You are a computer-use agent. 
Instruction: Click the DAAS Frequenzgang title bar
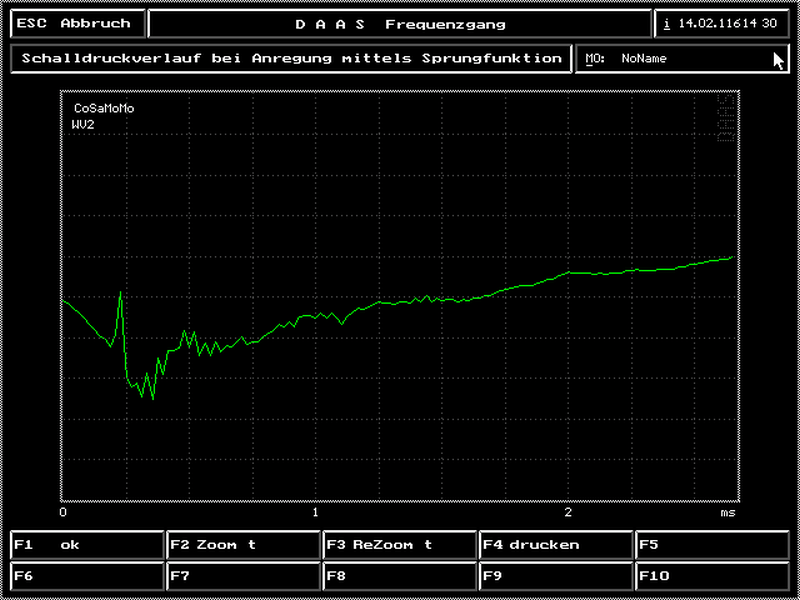click(x=400, y=24)
